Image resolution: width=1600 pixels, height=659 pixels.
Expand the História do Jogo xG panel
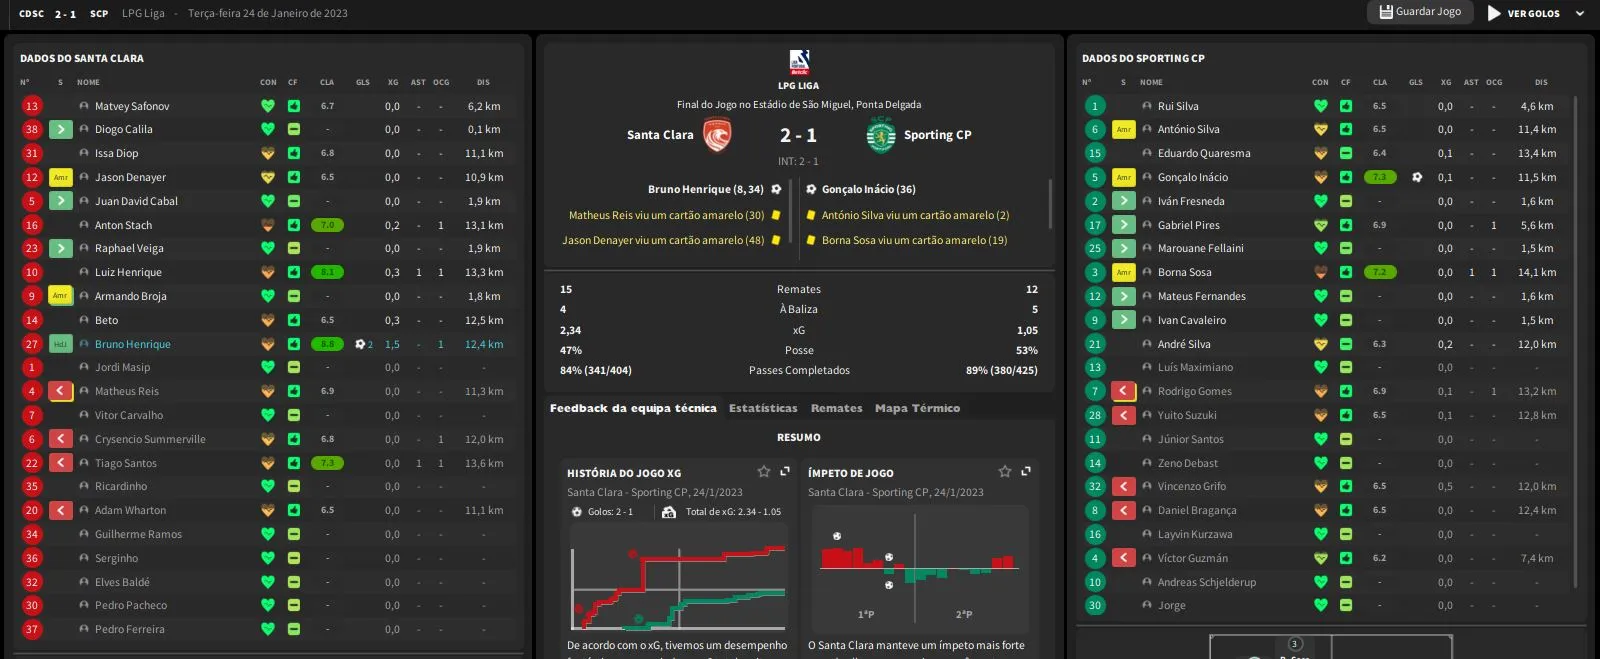click(785, 472)
